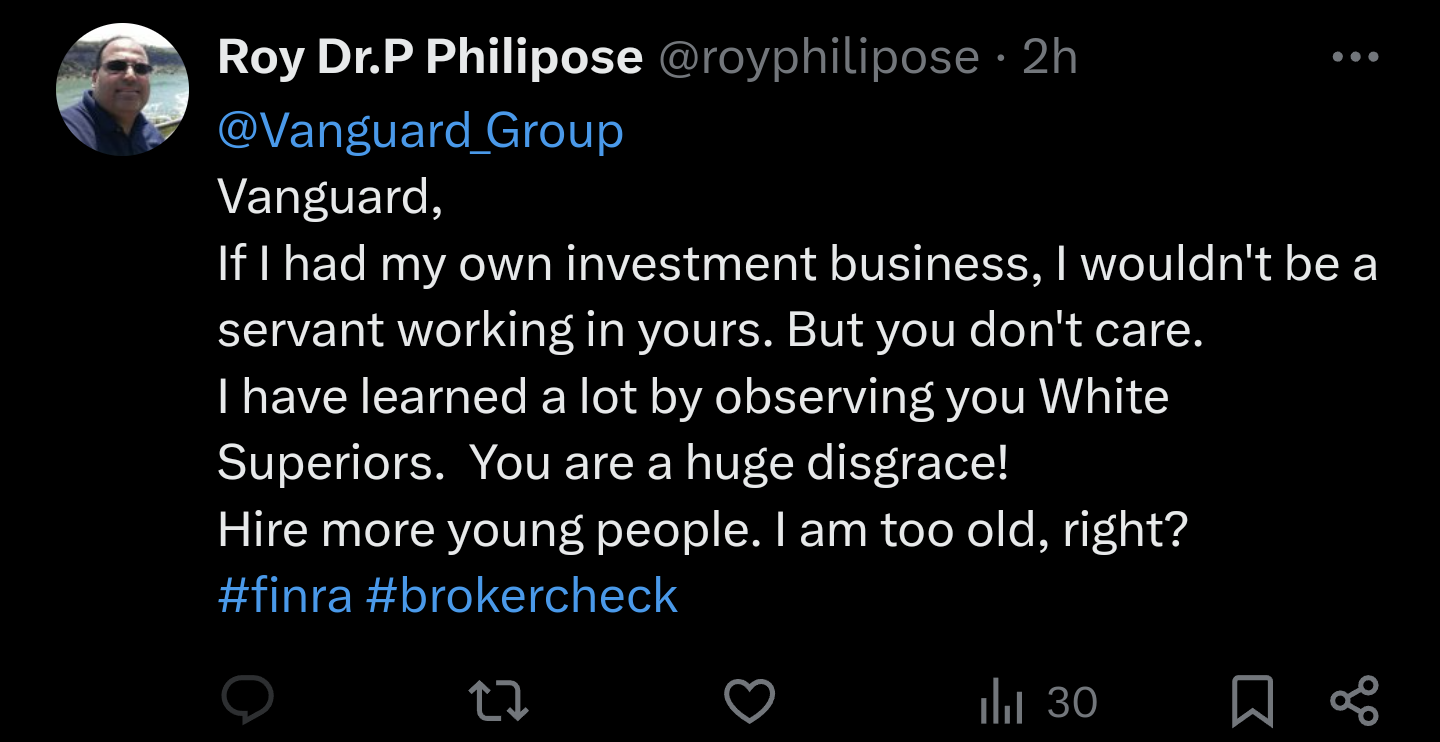Open the #finra hashtag
This screenshot has width=1440, height=742.
(285, 596)
